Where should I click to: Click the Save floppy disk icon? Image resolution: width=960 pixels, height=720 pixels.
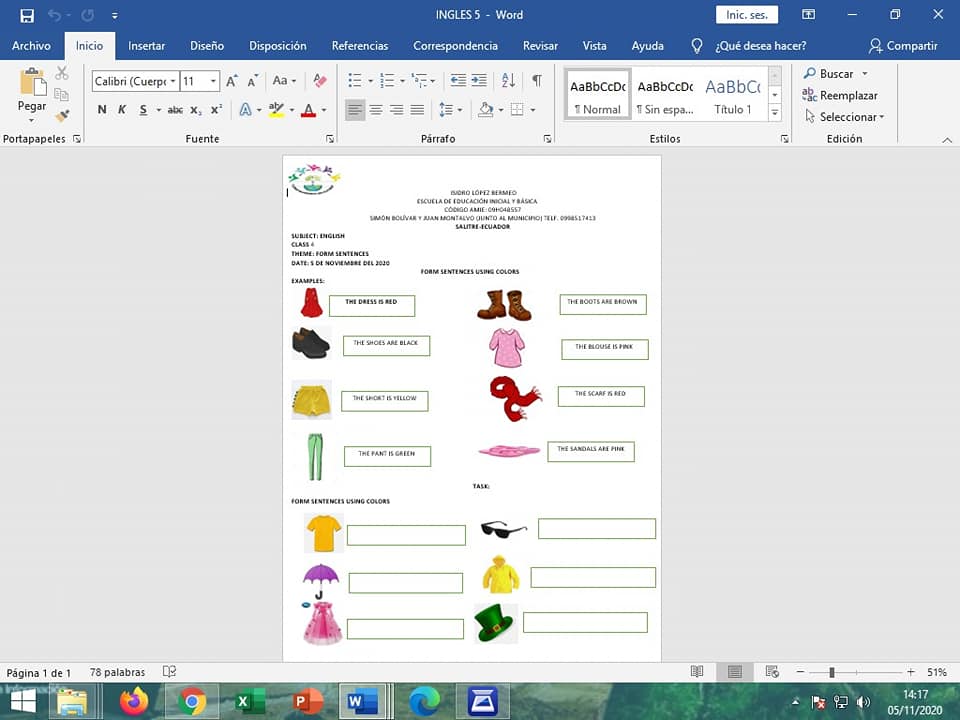coord(27,15)
